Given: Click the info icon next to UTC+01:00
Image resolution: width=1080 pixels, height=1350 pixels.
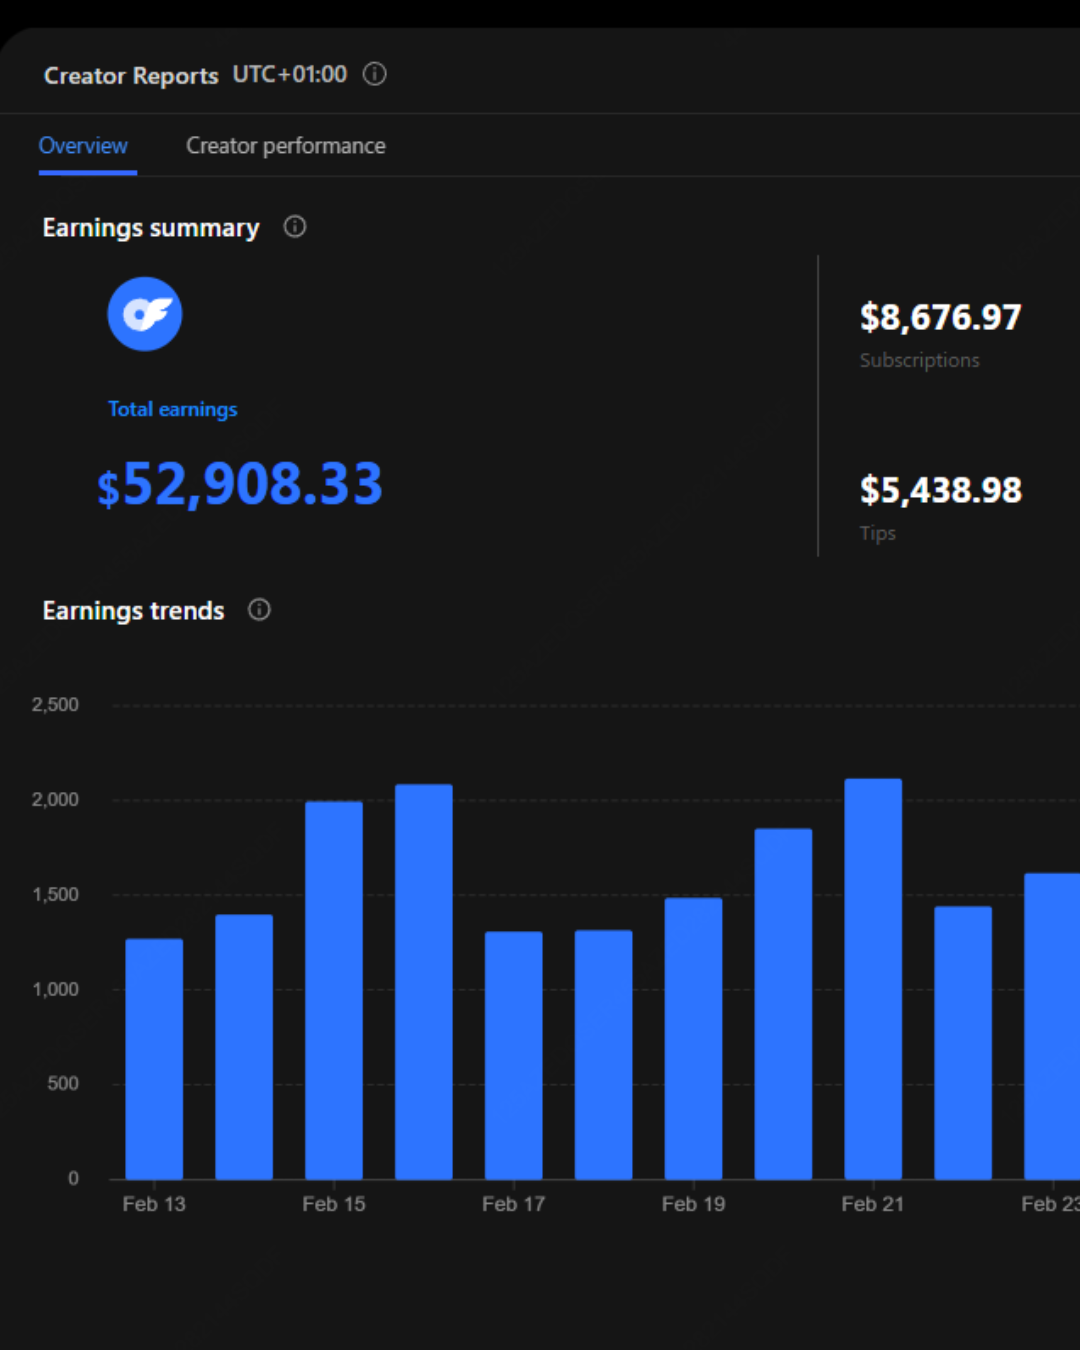Looking at the screenshot, I should coord(374,74).
